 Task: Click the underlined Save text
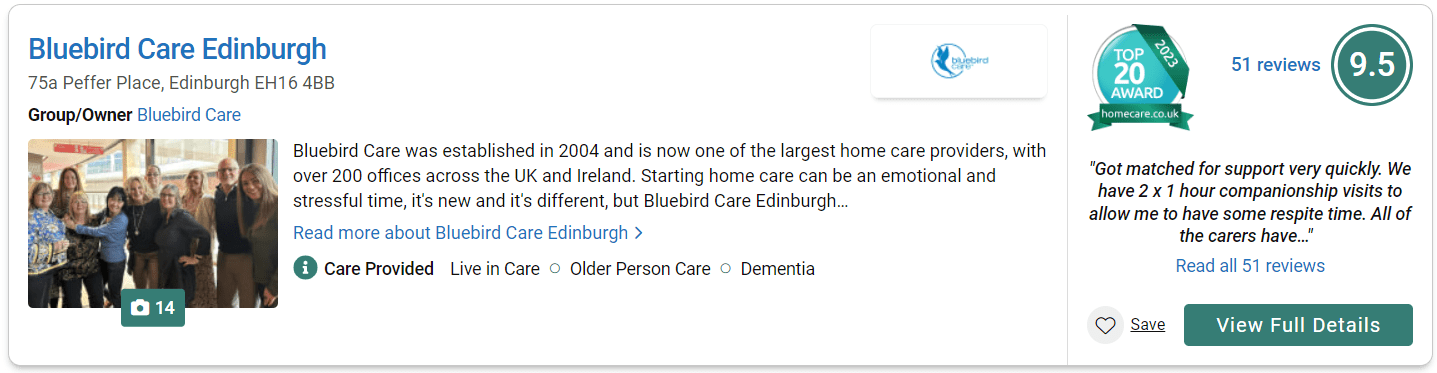click(x=1148, y=324)
